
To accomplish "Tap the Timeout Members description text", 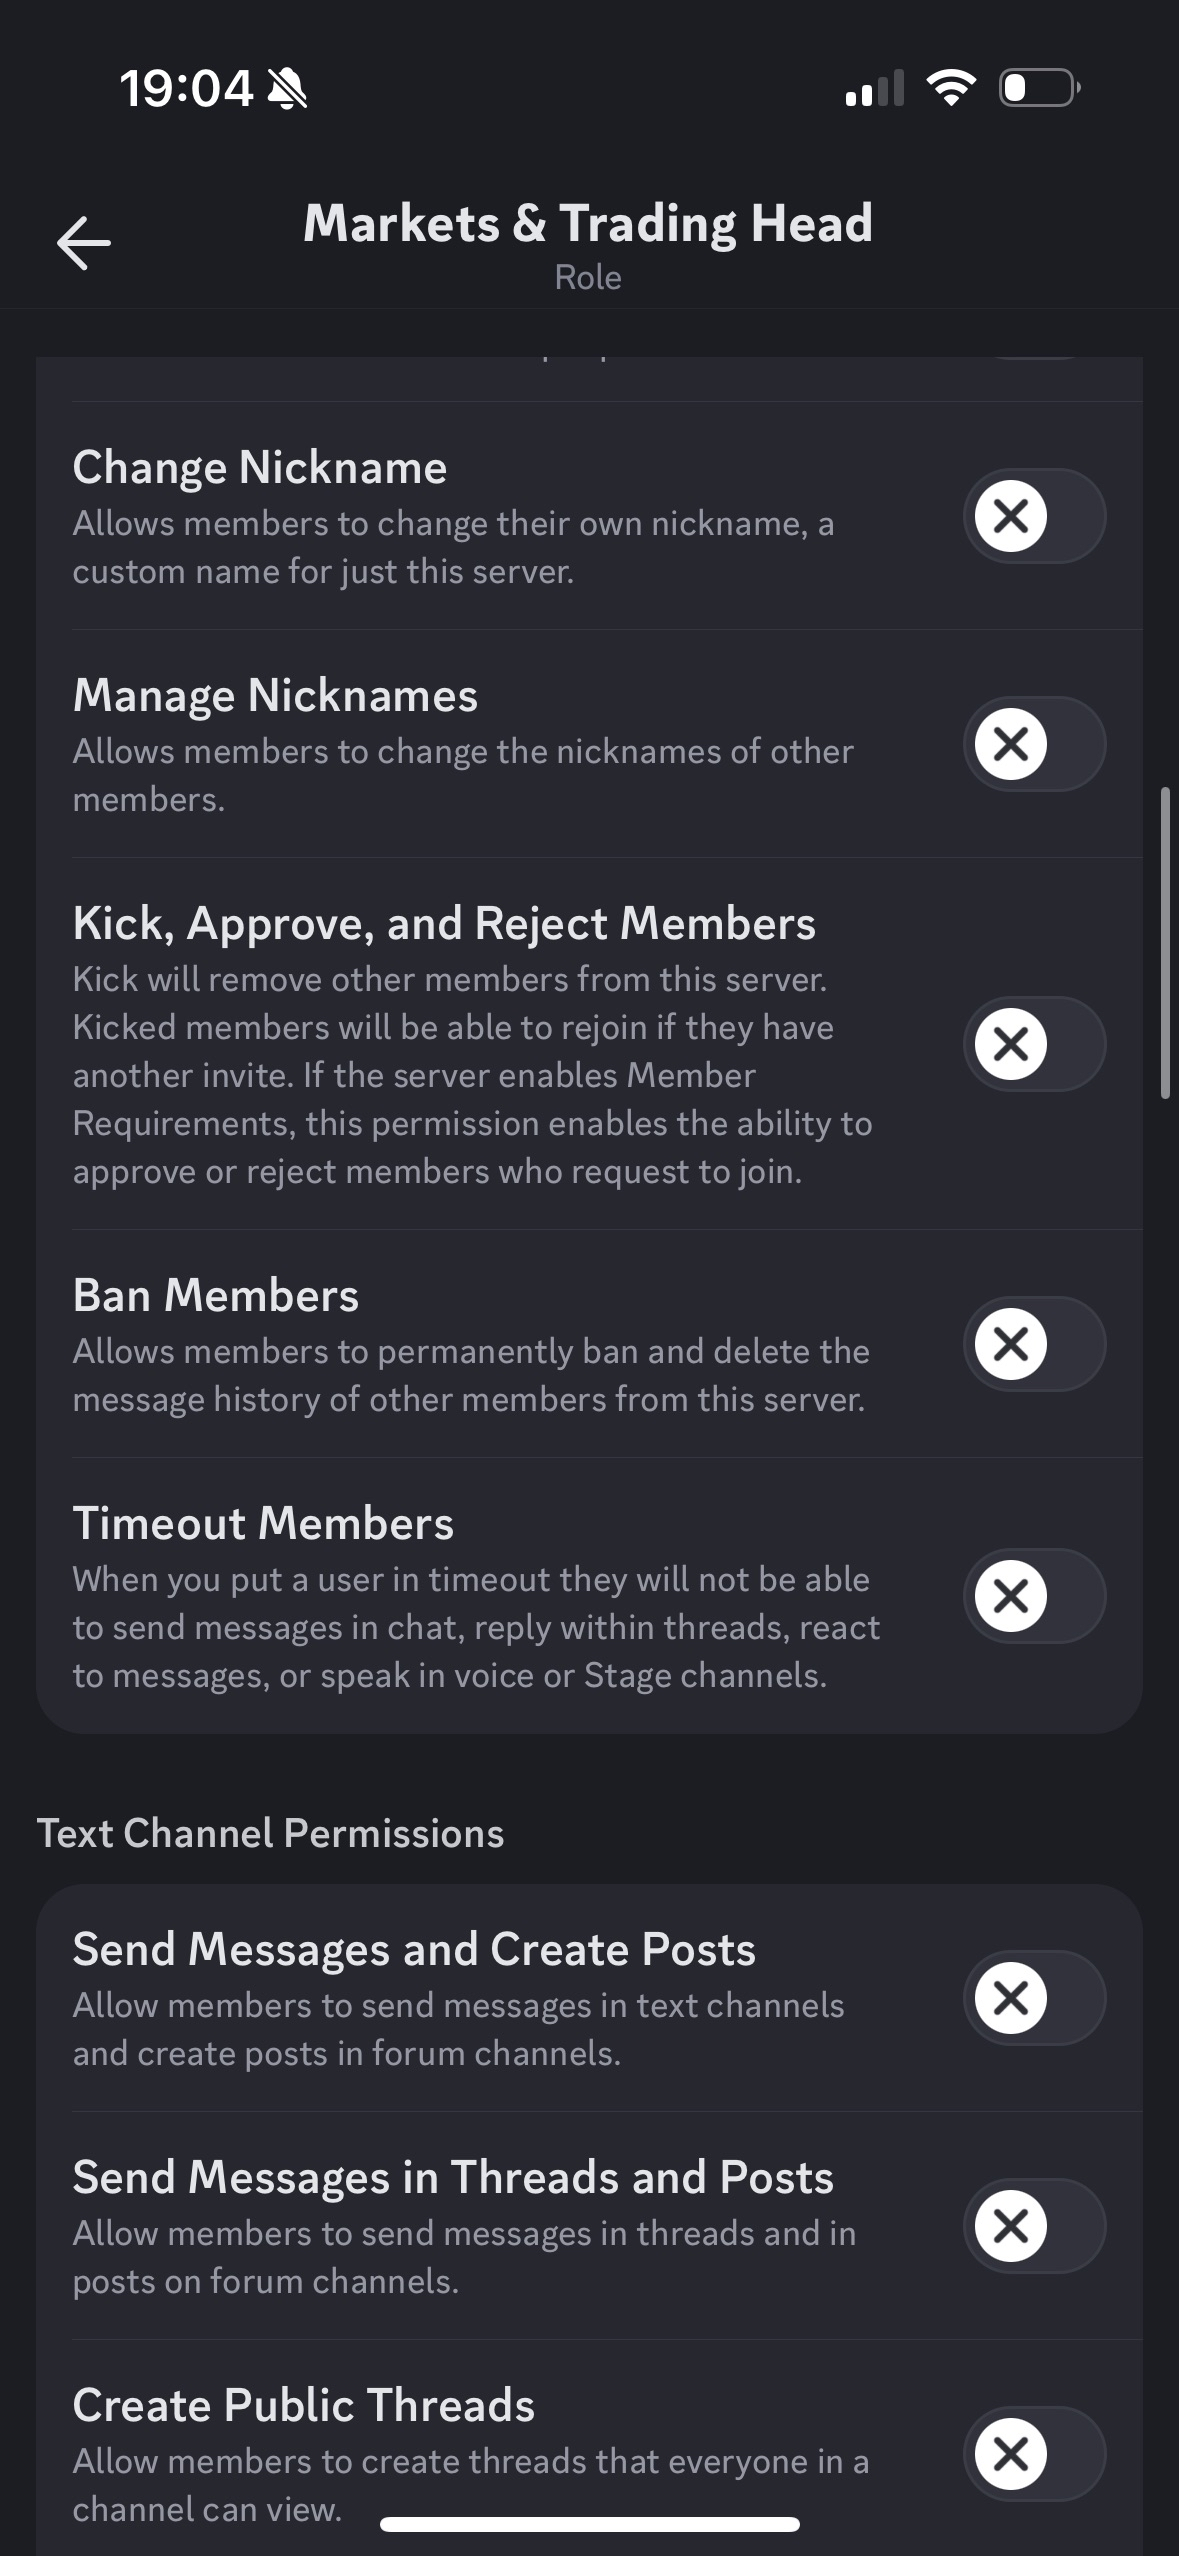I will 476,1627.
